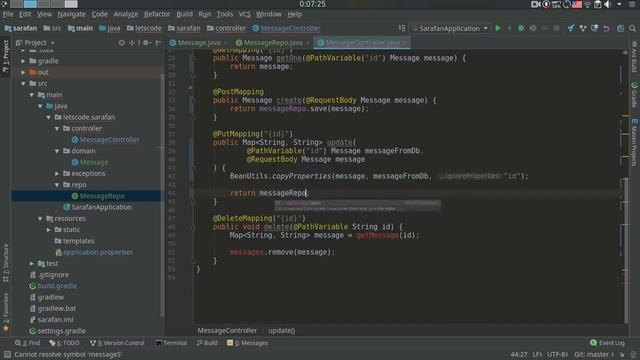Collapse the domain package
This screenshot has height=360, width=640.
57,151
